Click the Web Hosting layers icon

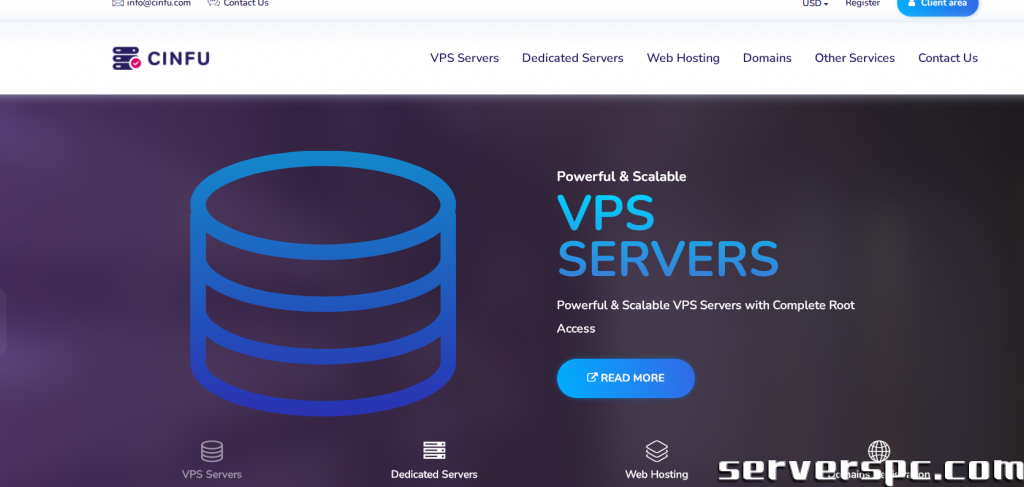(x=656, y=451)
